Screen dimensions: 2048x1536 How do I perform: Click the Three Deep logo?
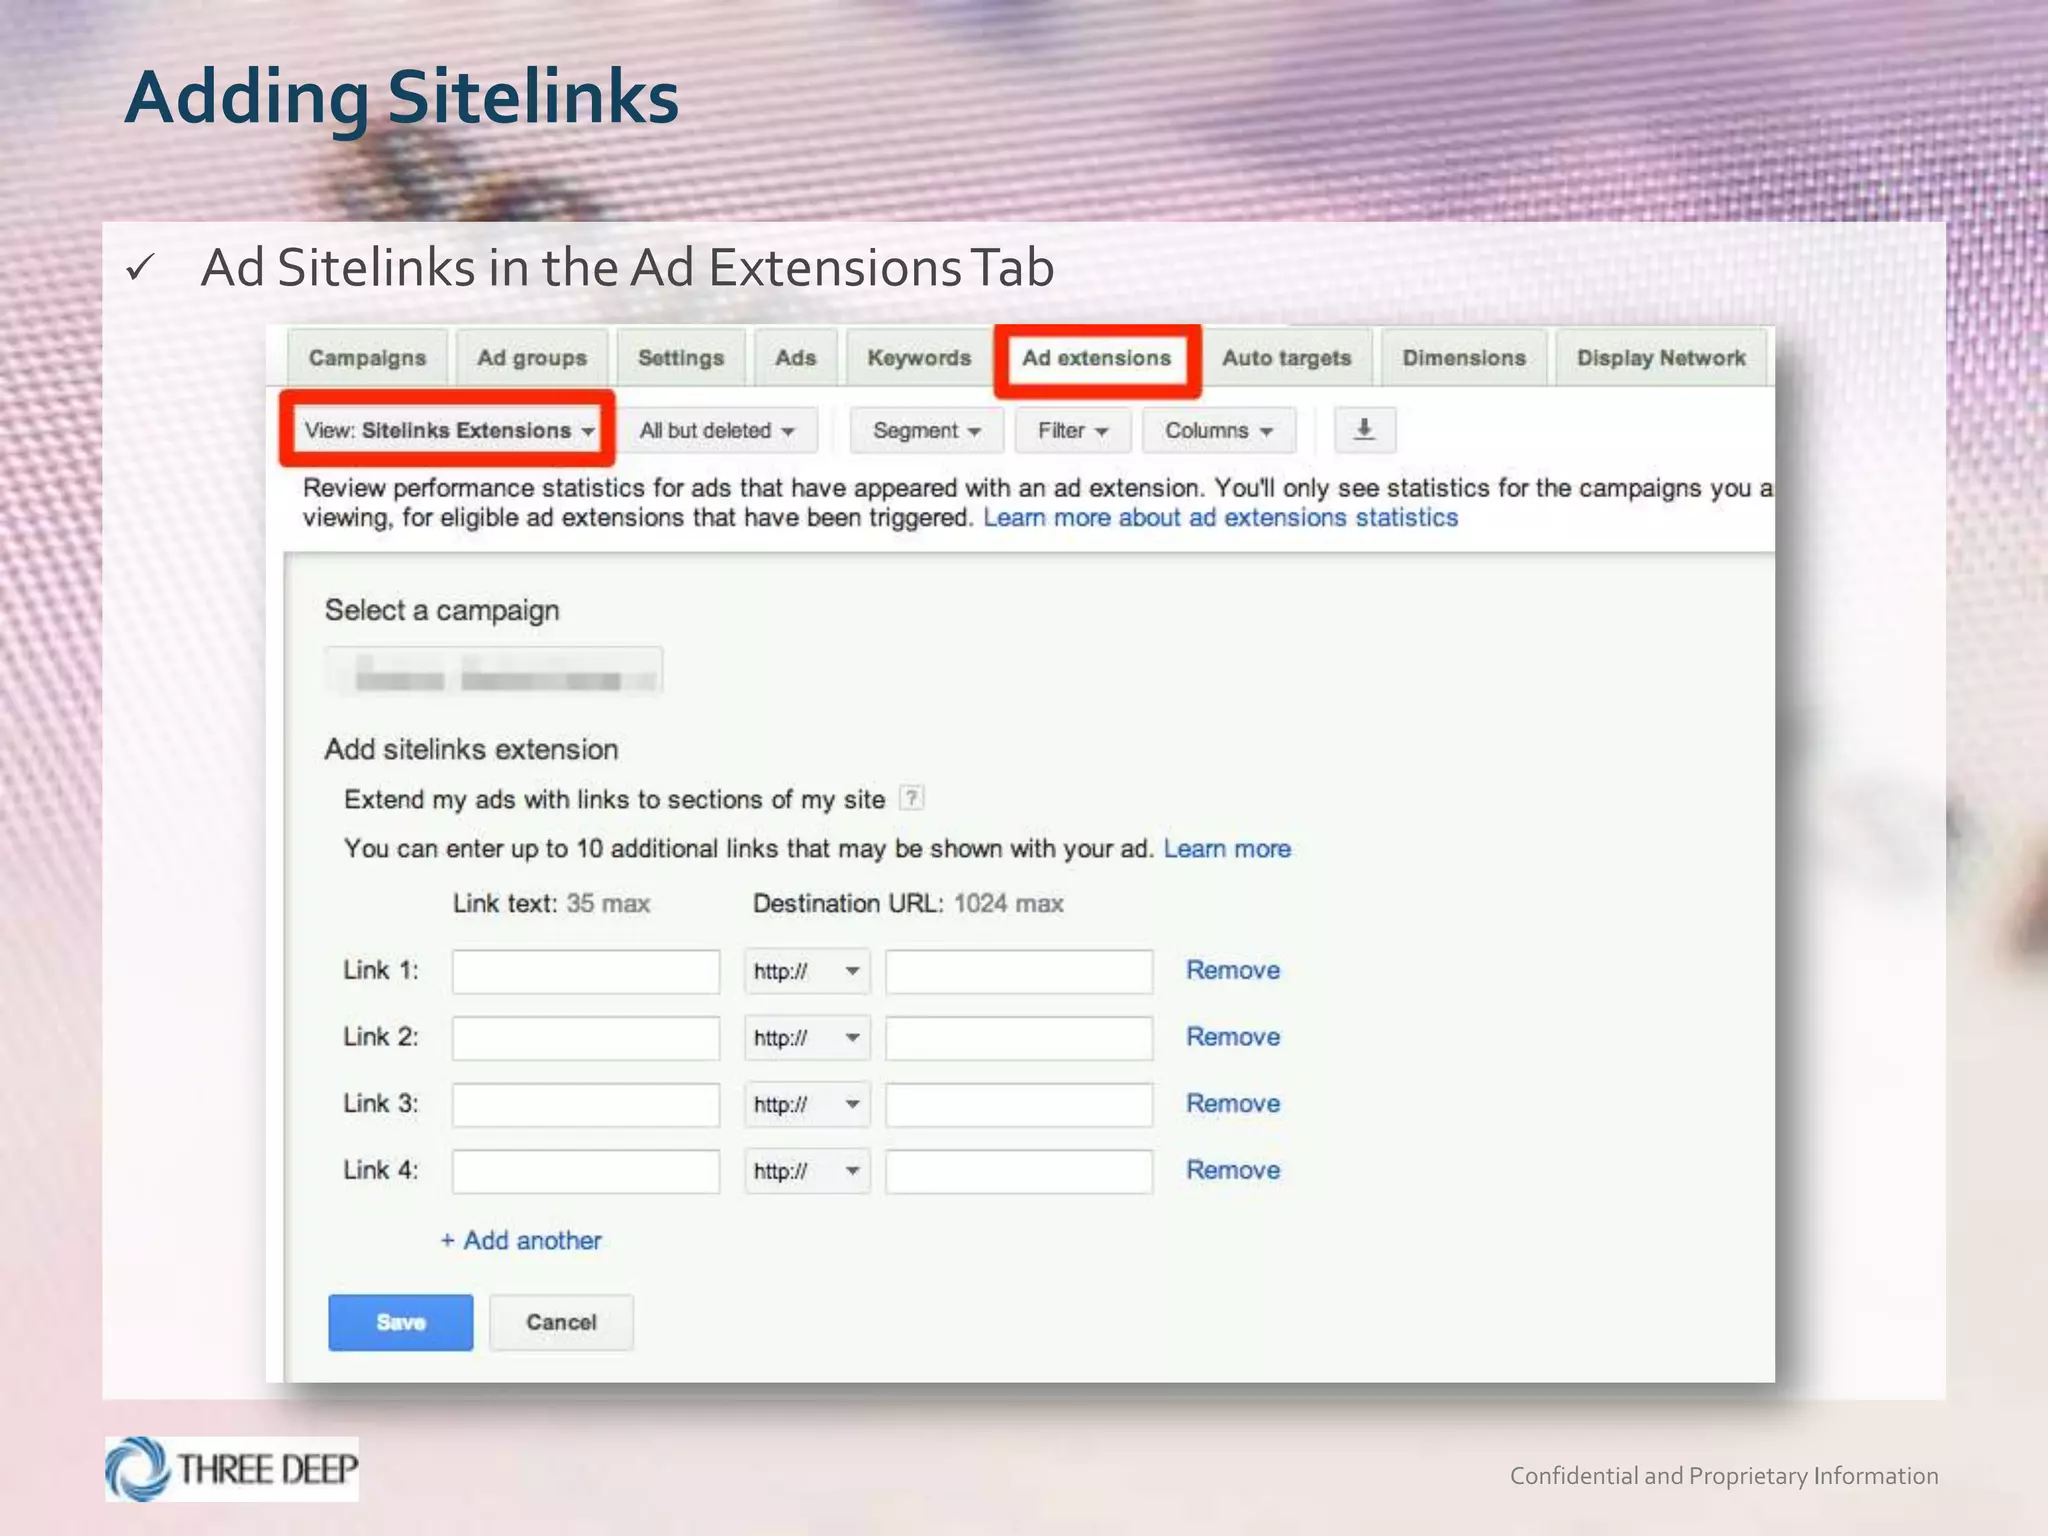pos(232,1469)
